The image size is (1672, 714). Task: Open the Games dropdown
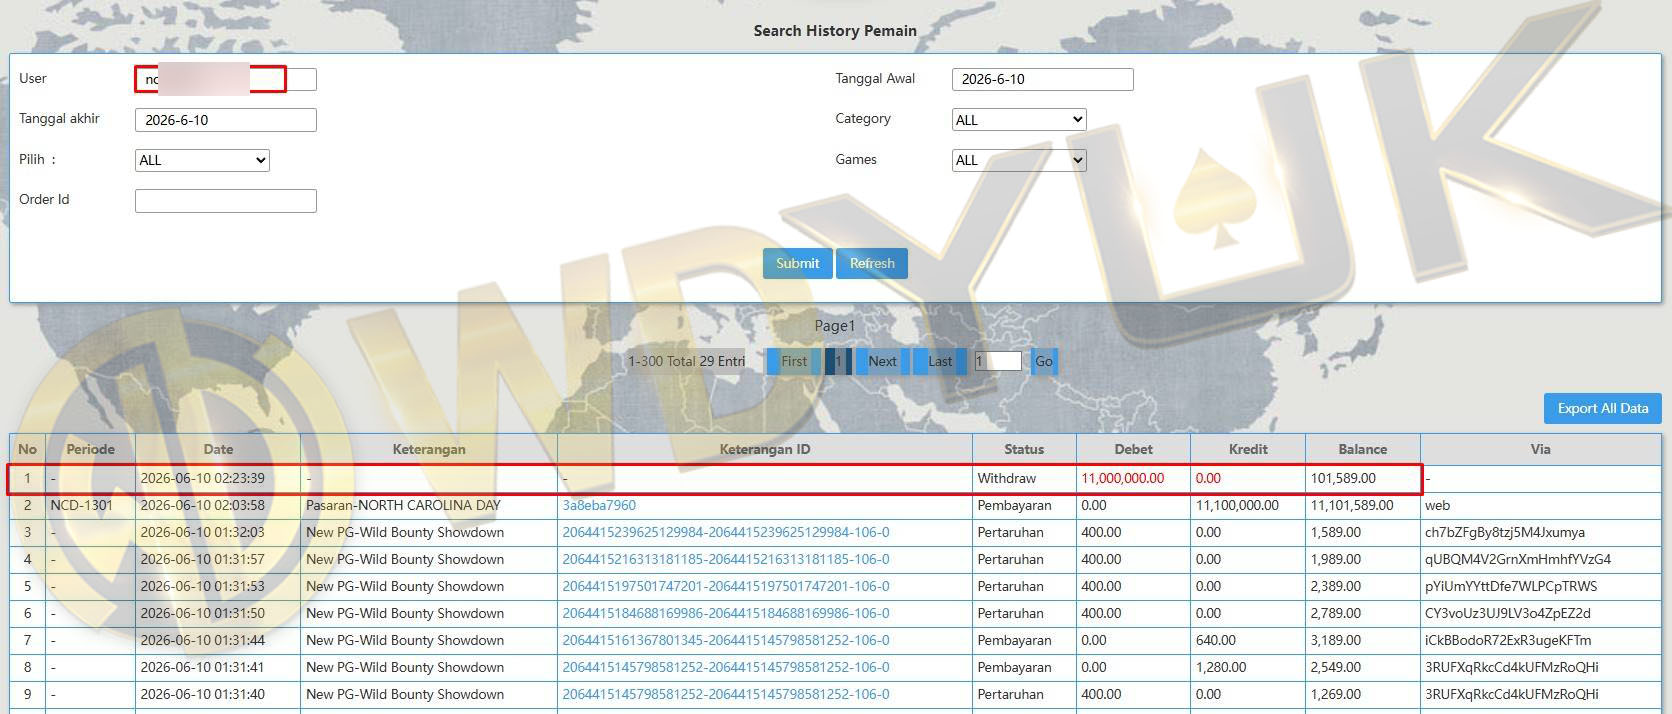click(x=1019, y=160)
